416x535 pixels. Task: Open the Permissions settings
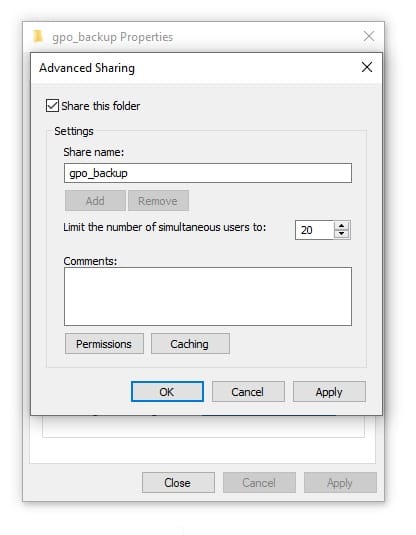coord(104,344)
